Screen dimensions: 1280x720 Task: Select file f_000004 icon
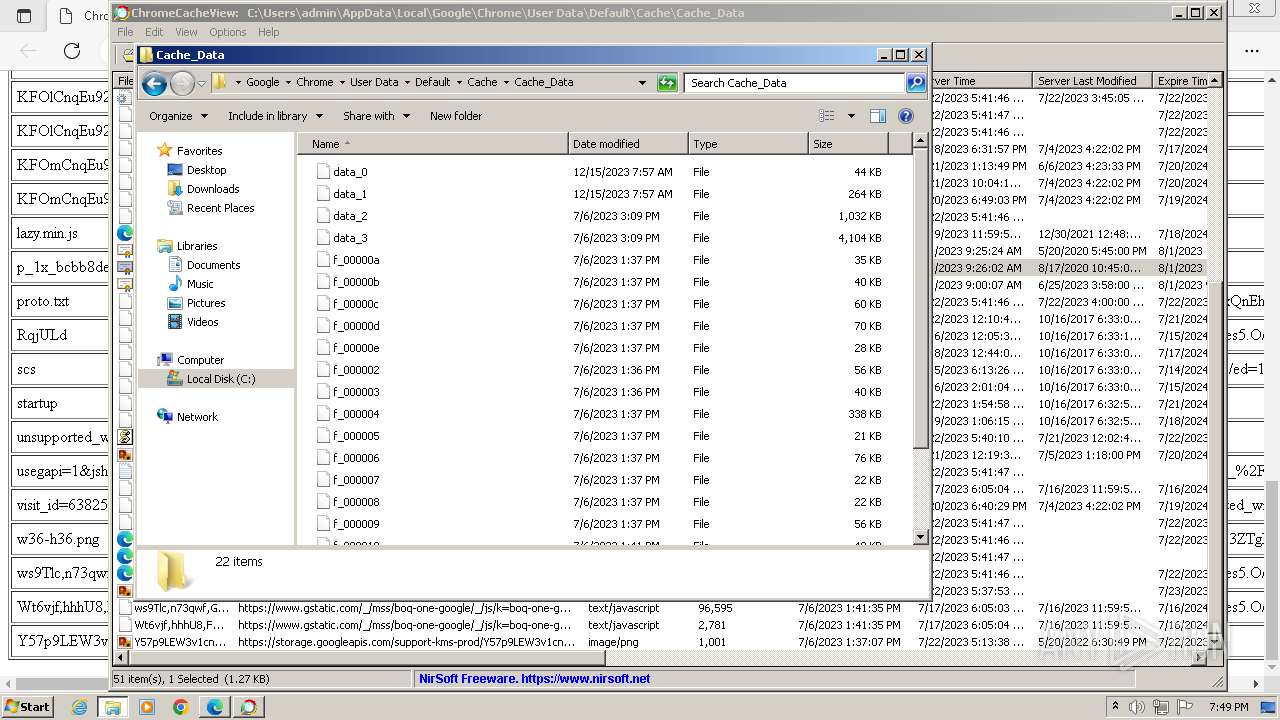click(323, 414)
